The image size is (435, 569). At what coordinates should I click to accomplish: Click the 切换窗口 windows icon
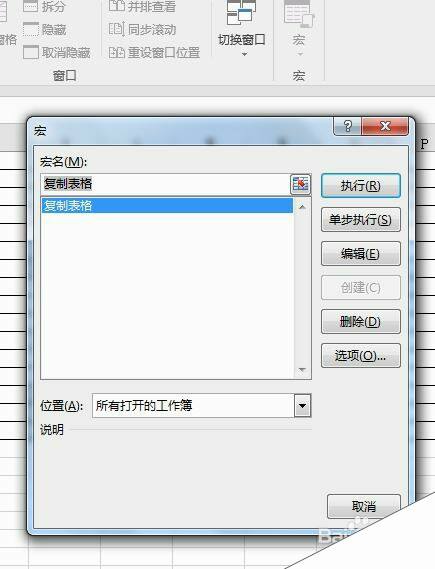coord(241,13)
